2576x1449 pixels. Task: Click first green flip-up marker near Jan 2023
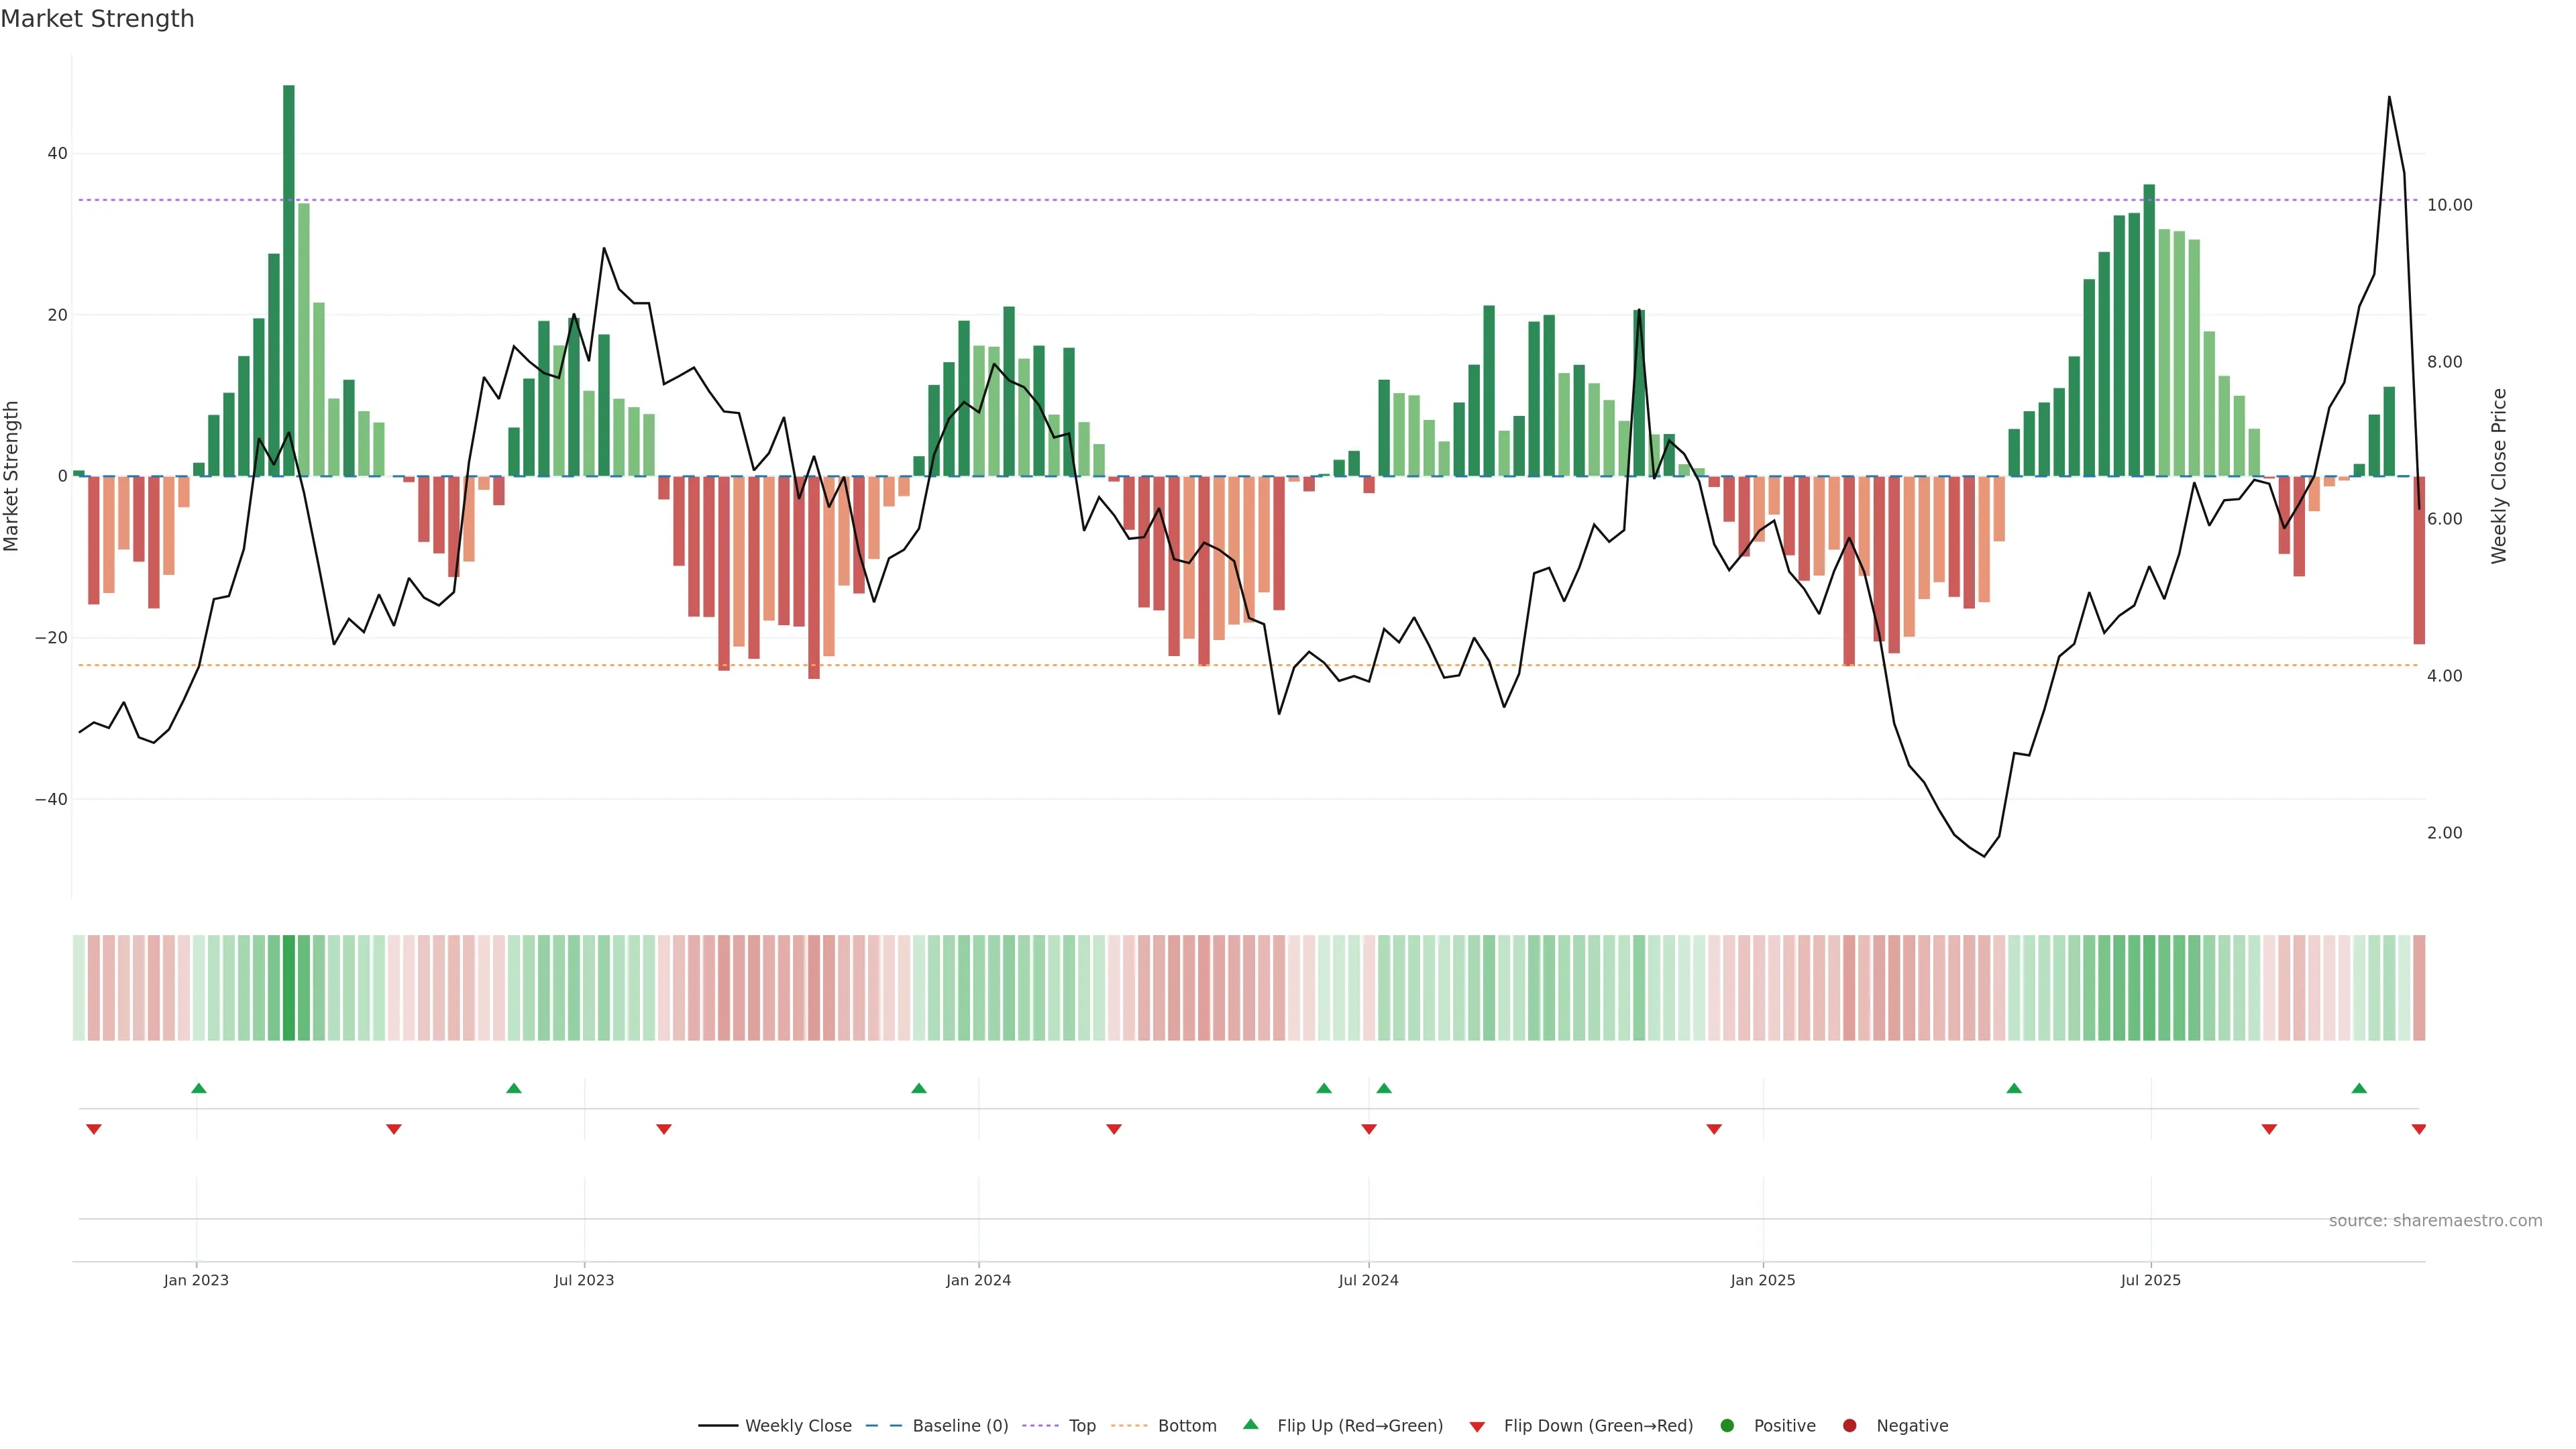(x=199, y=1088)
